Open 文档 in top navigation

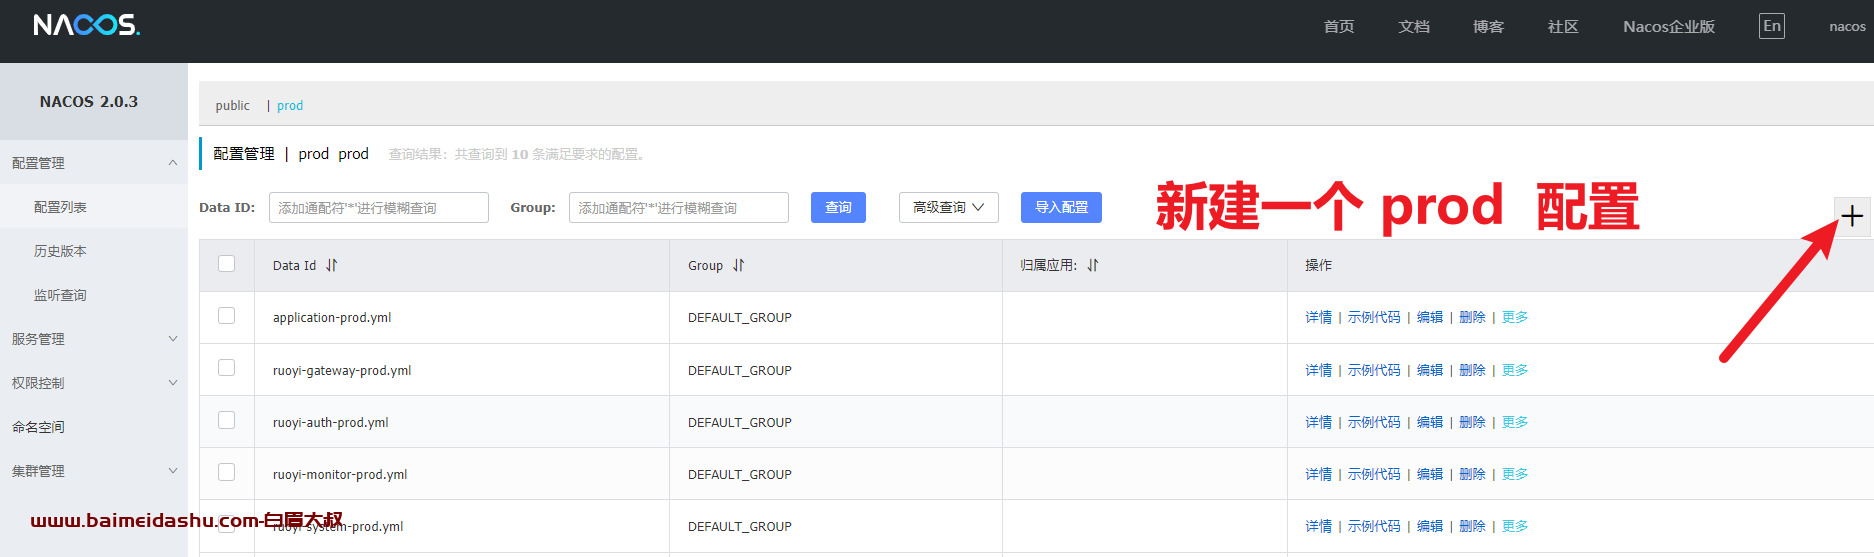tap(1414, 27)
